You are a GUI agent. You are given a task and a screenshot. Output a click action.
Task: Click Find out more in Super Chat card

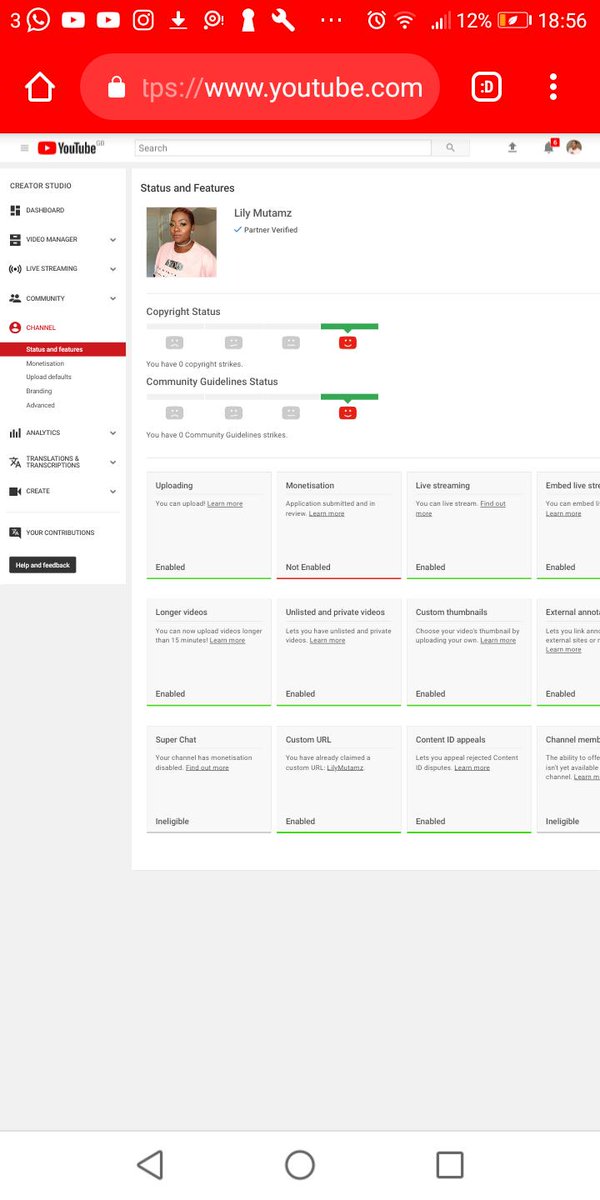(x=207, y=768)
